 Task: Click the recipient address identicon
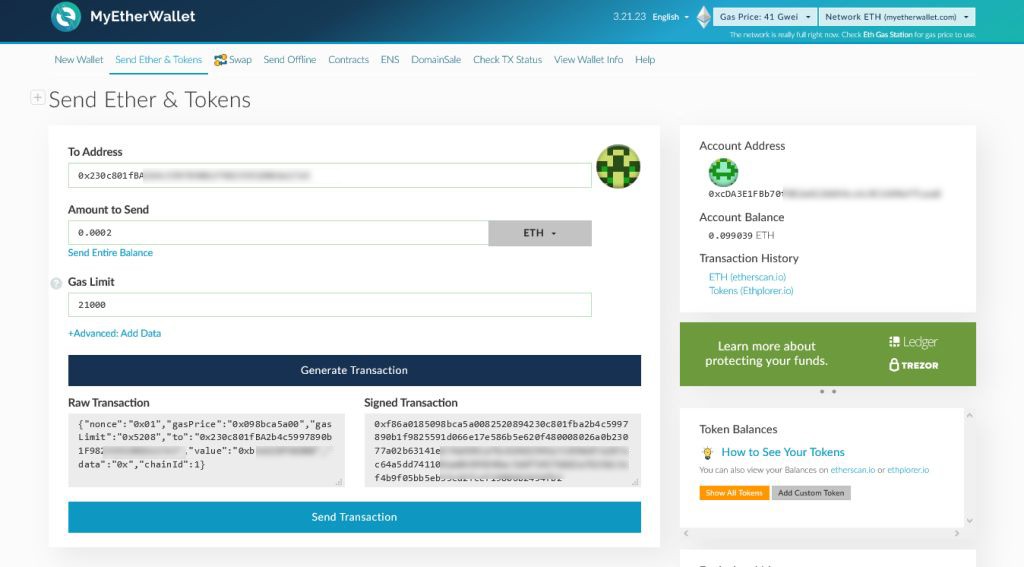pos(618,166)
